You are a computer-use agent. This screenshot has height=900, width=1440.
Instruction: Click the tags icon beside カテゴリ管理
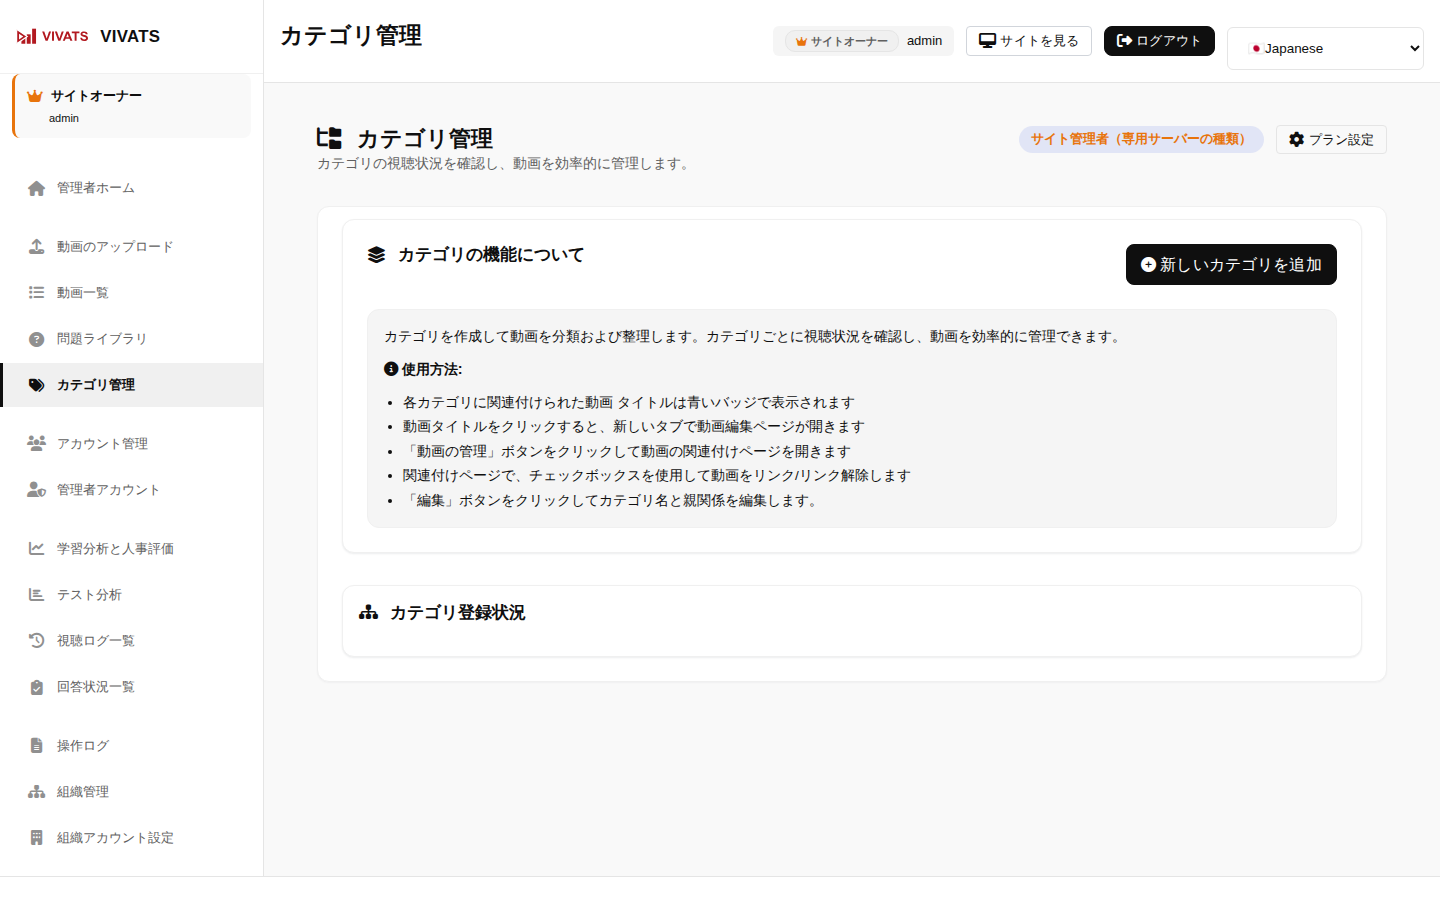[37, 385]
